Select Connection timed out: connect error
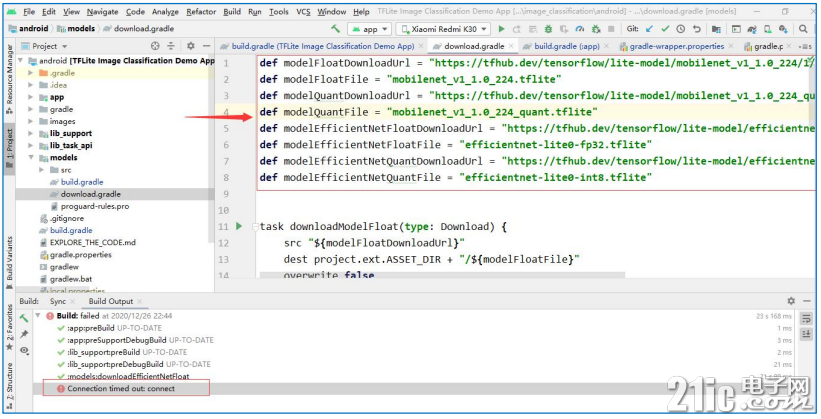Viewport: 821px width, 419px height. click(x=120, y=389)
